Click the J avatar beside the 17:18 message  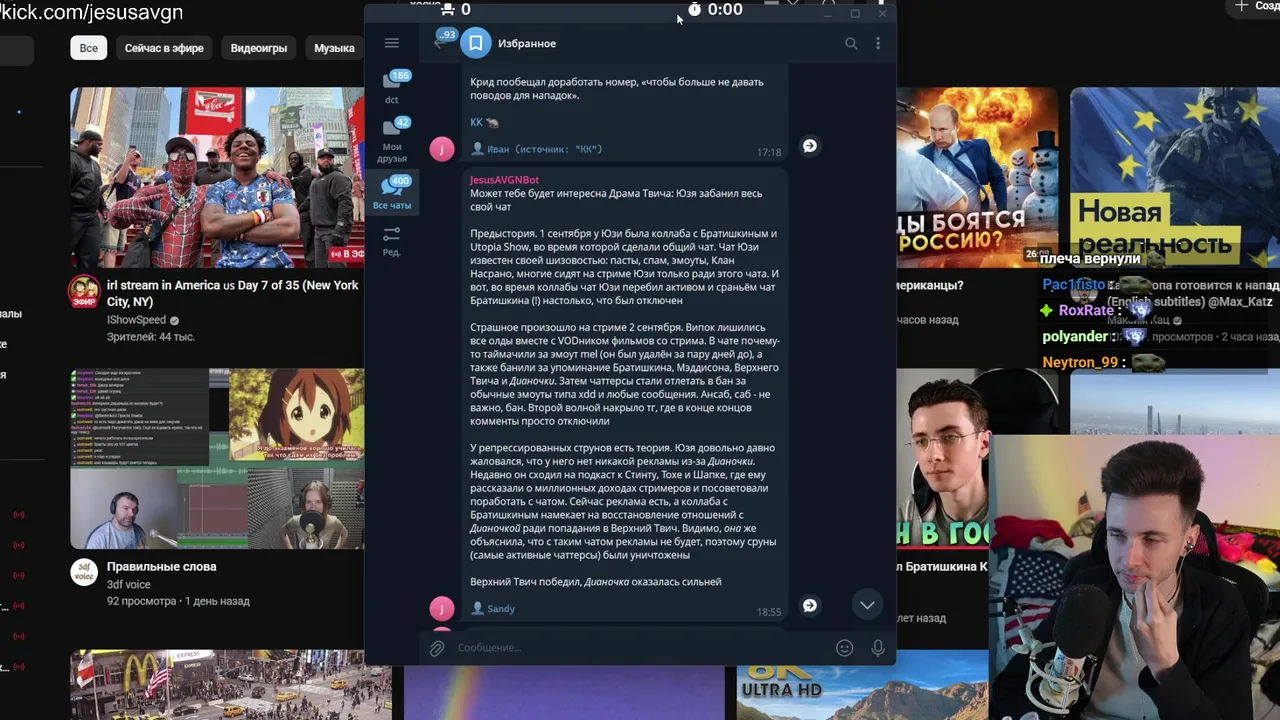pyautogui.click(x=442, y=149)
